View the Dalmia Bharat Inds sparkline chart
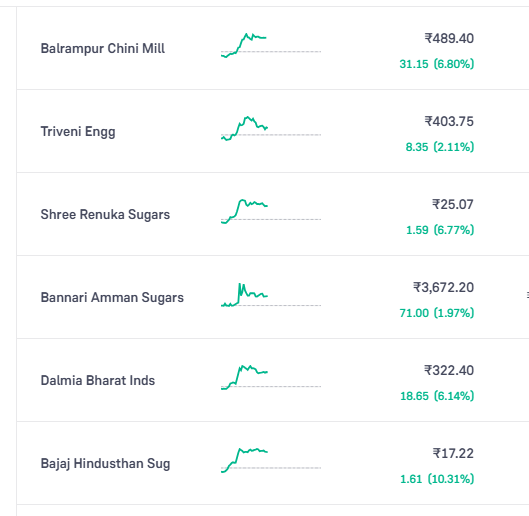529x516 pixels. click(x=271, y=377)
